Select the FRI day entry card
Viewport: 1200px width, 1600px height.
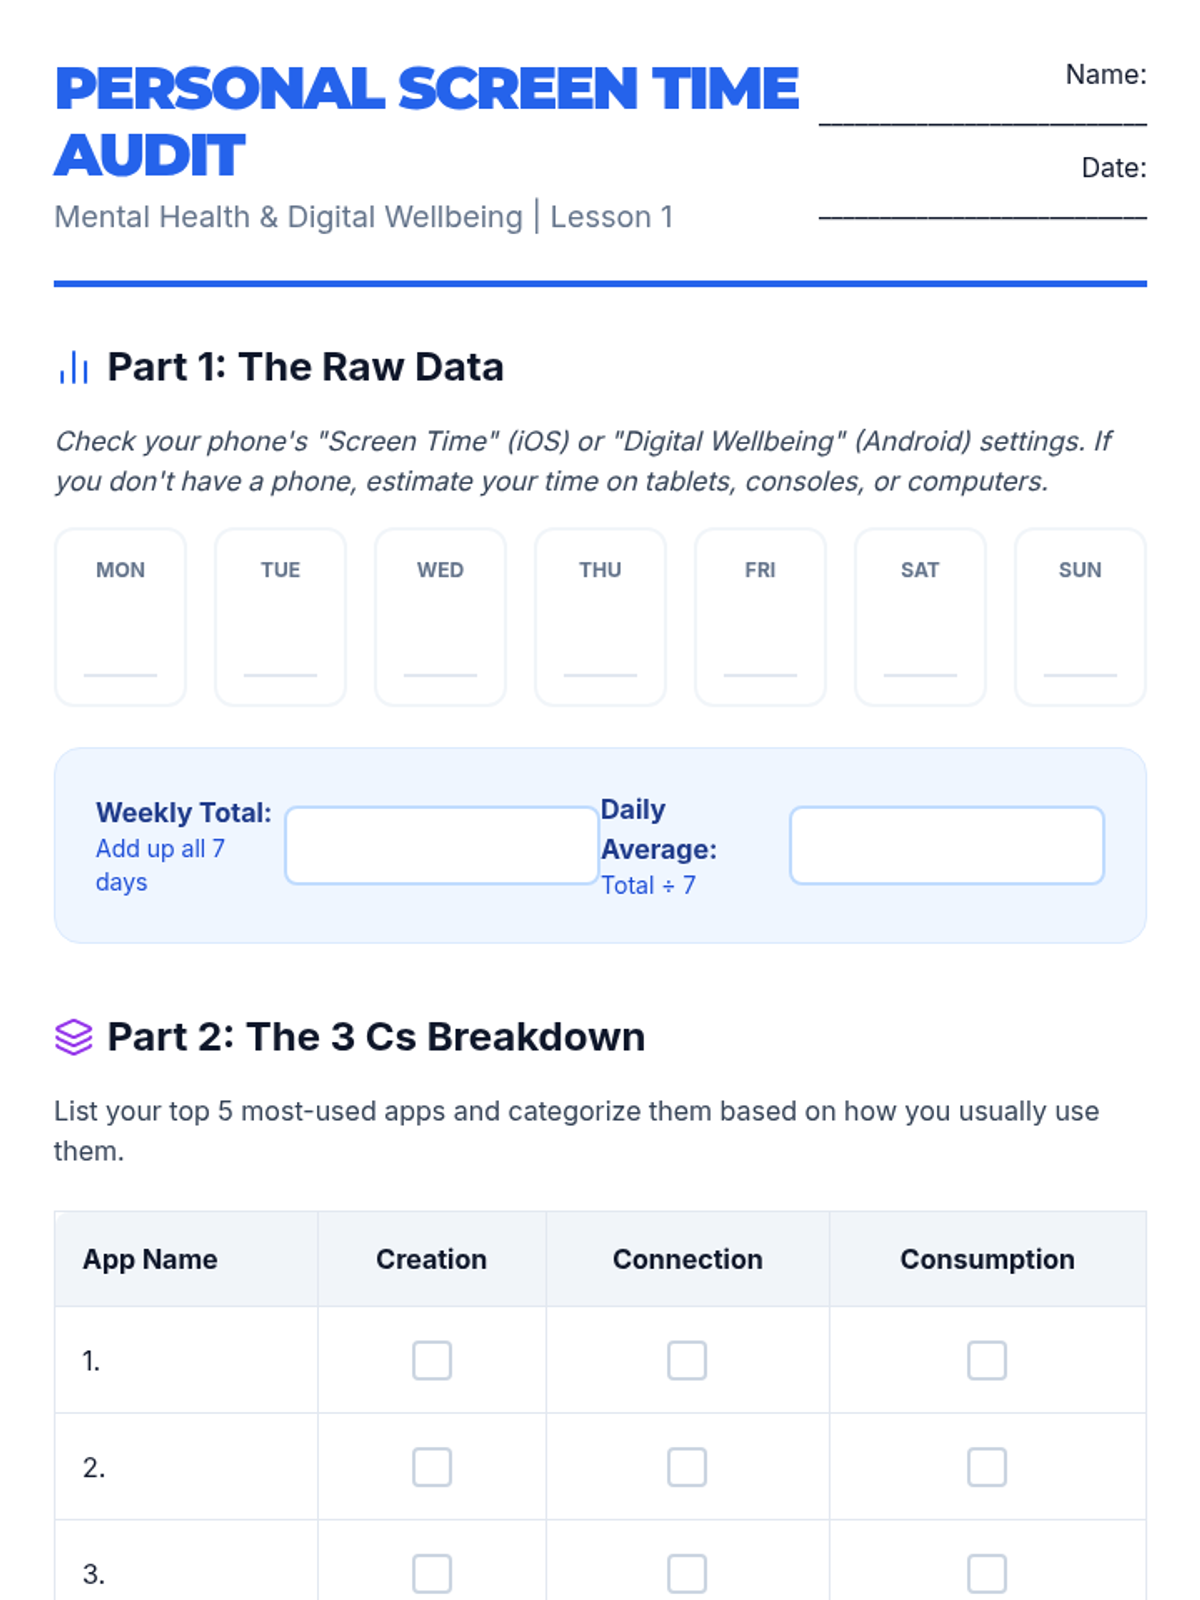(x=760, y=618)
